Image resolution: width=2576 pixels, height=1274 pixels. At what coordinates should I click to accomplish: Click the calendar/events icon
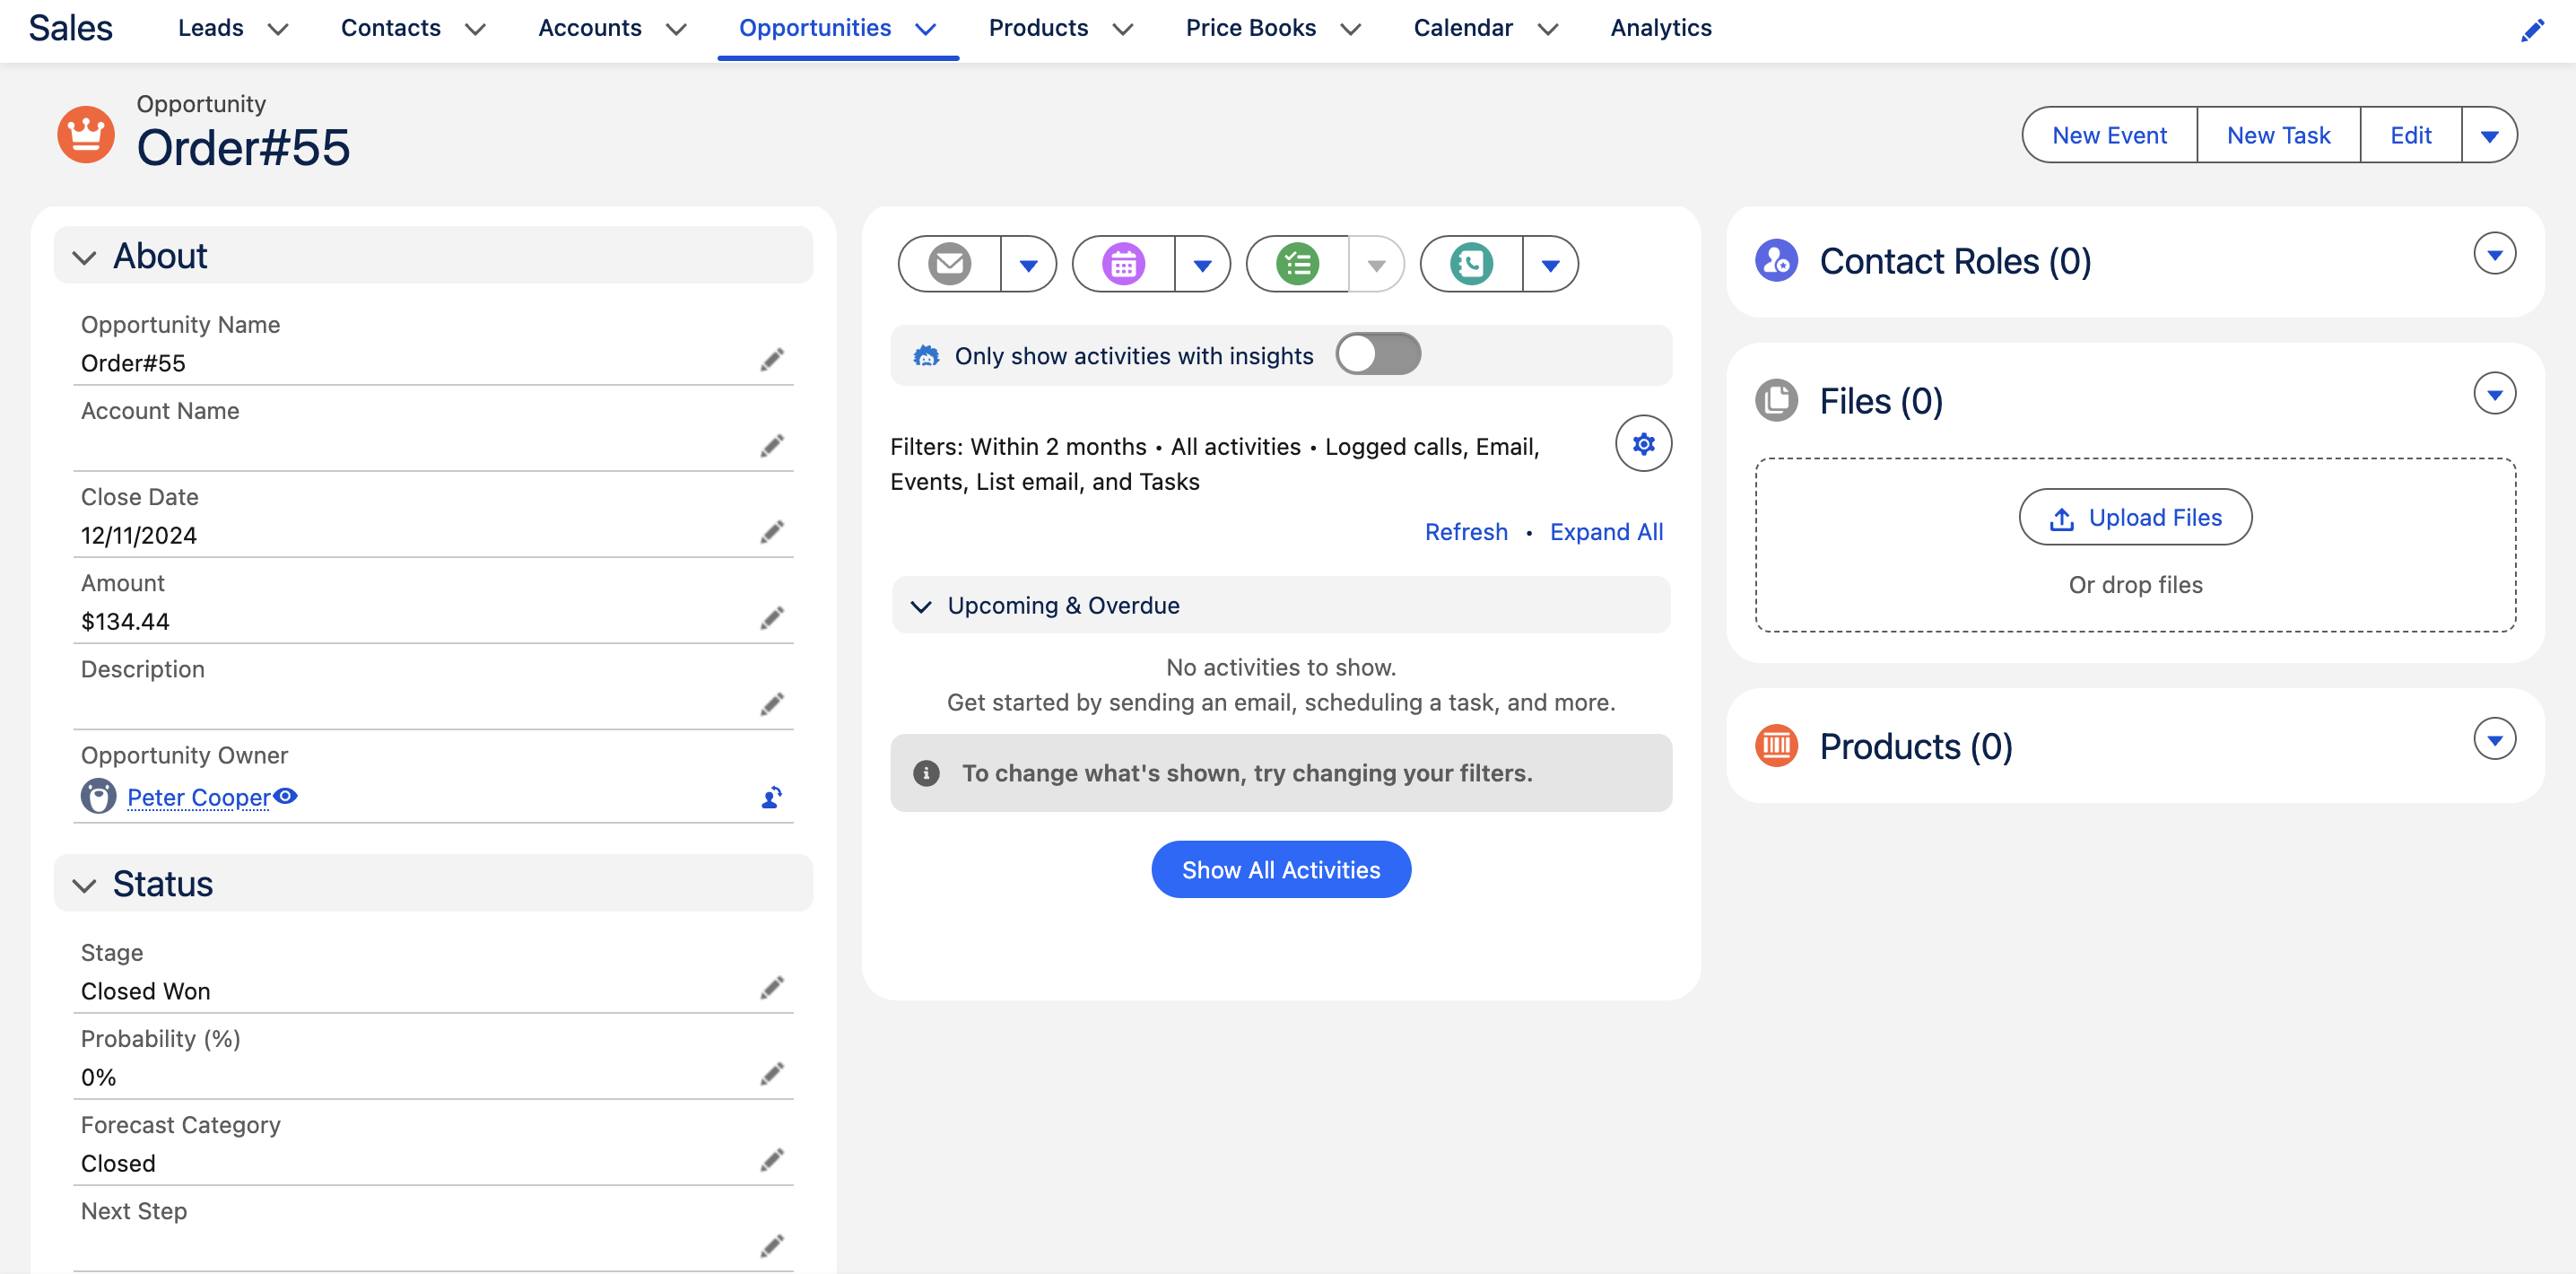(1126, 263)
